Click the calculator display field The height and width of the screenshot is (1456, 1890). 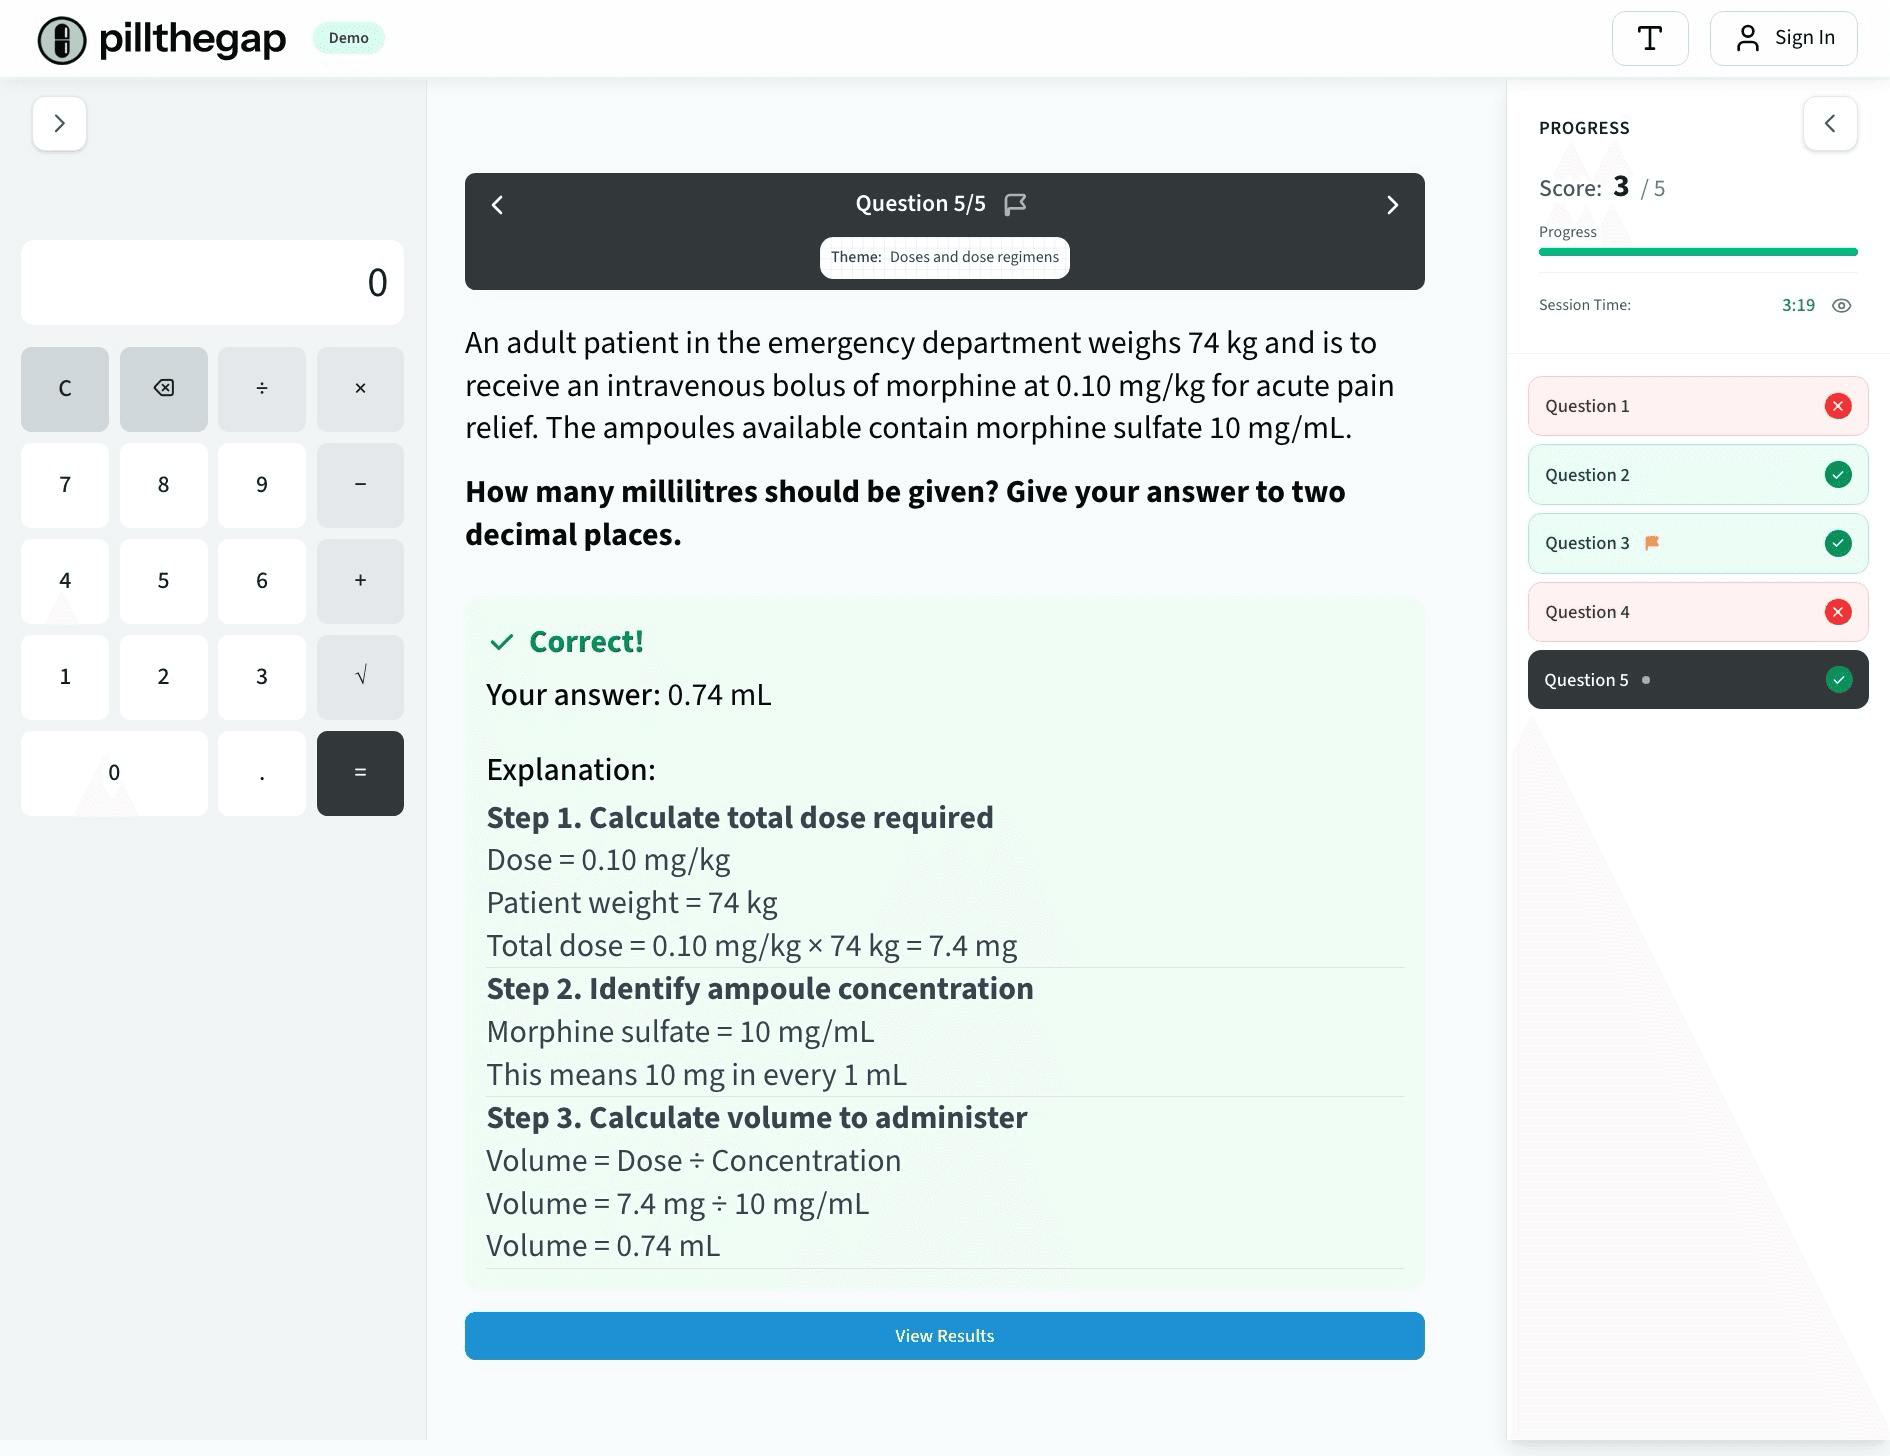click(212, 283)
